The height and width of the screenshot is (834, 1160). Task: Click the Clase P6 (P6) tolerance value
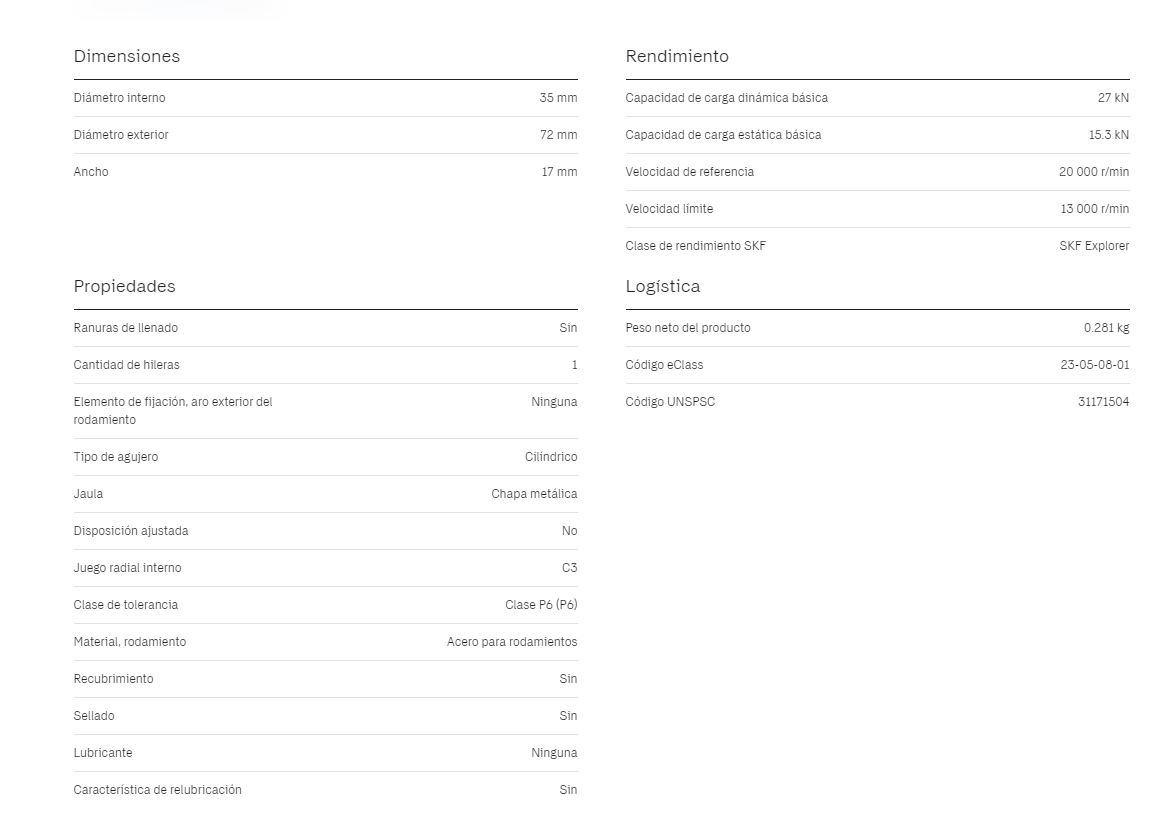pos(541,605)
